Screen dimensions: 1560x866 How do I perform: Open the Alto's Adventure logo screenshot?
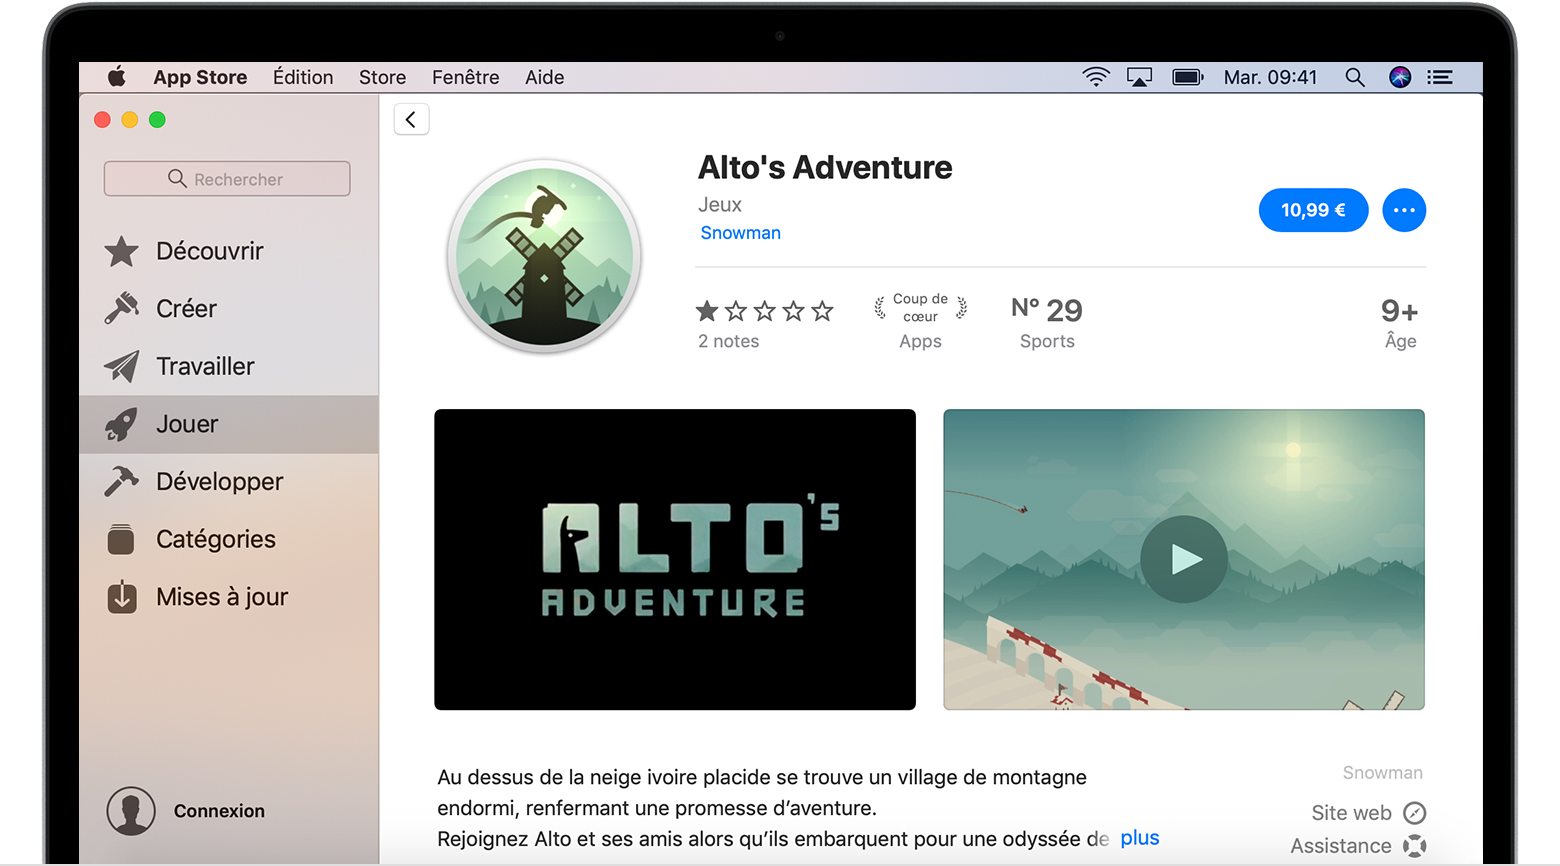(675, 559)
